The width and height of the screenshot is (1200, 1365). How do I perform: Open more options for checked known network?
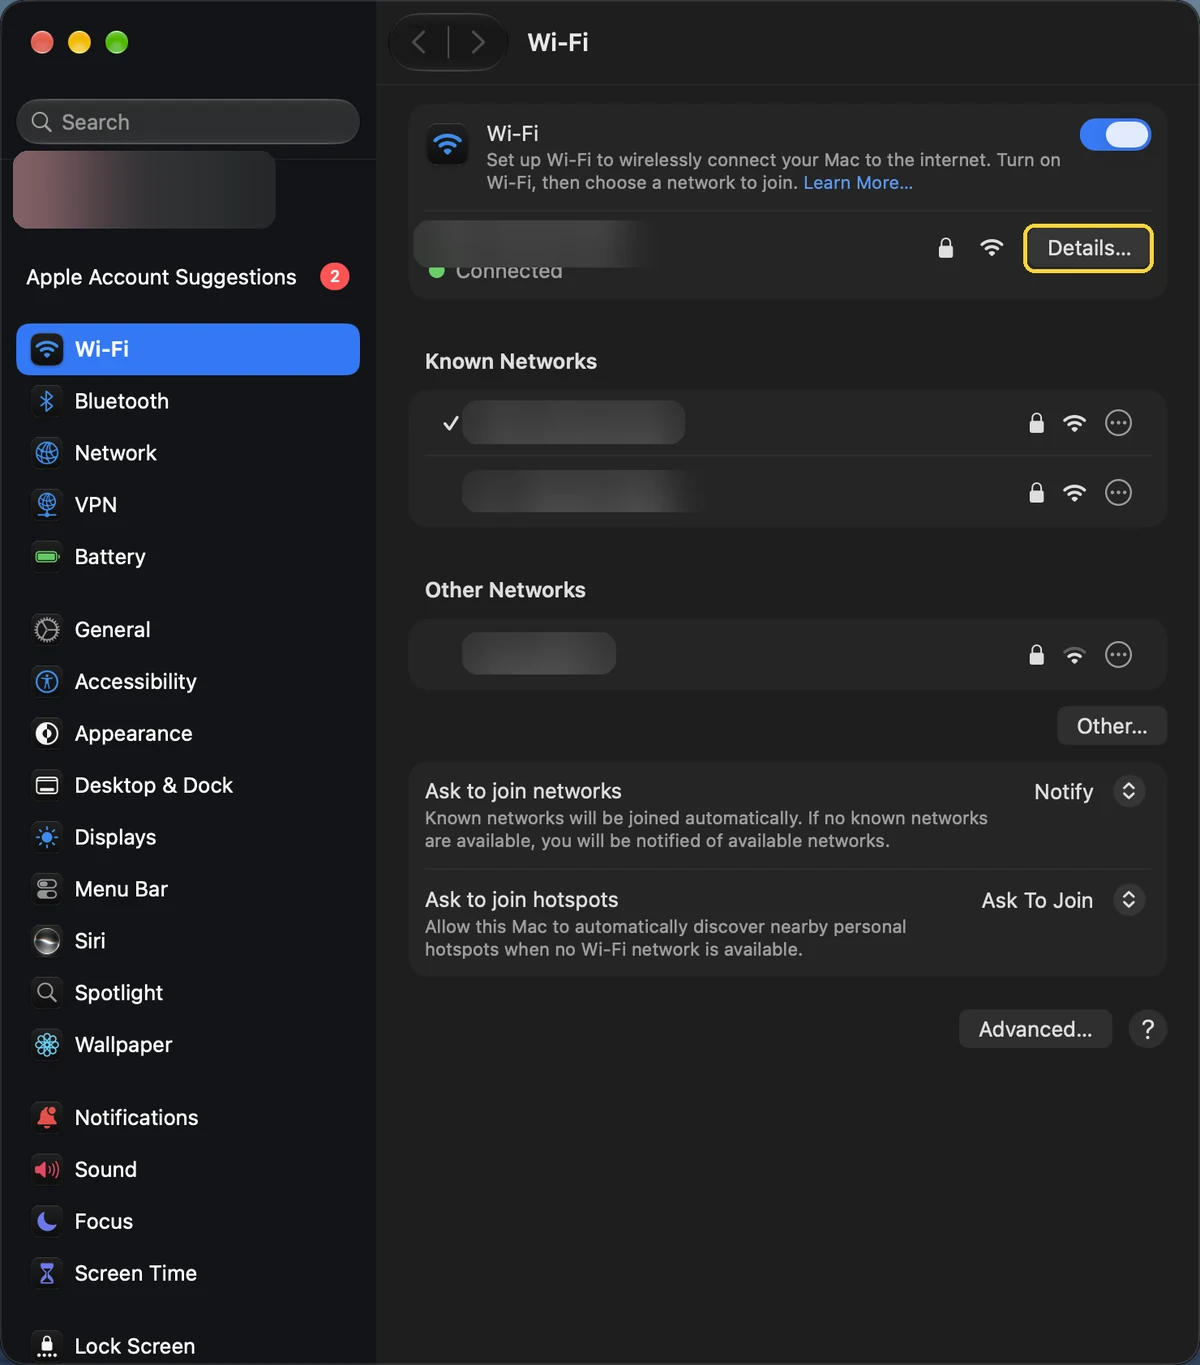pos(1118,423)
